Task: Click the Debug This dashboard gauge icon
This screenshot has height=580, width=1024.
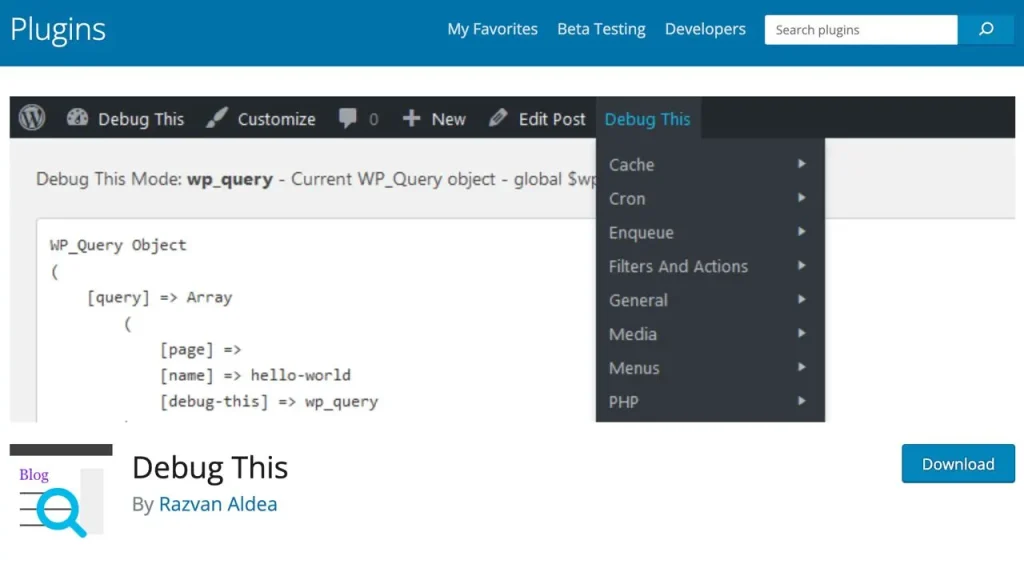Action: pos(77,118)
